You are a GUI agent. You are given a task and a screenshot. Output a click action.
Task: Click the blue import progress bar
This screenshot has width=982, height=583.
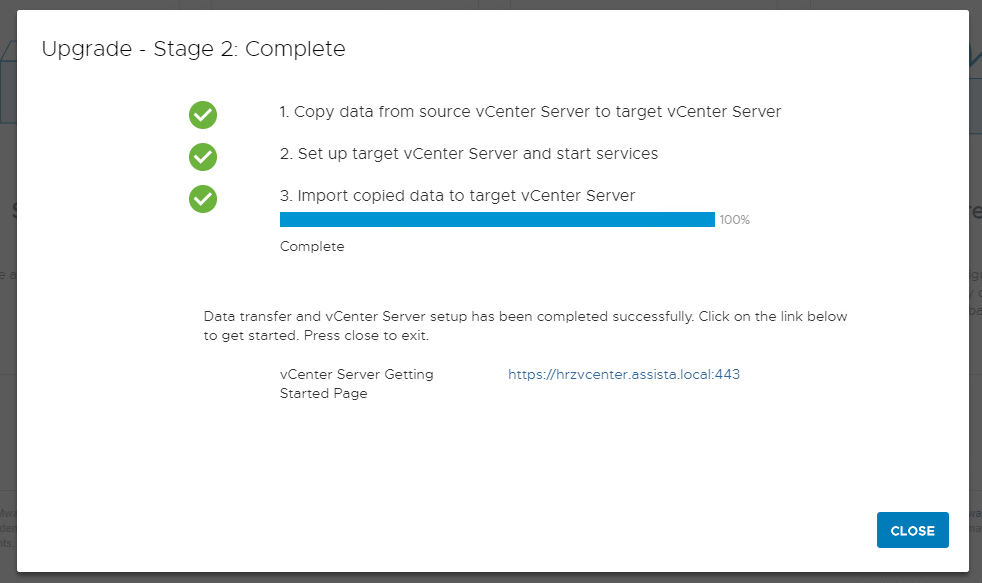click(x=497, y=219)
